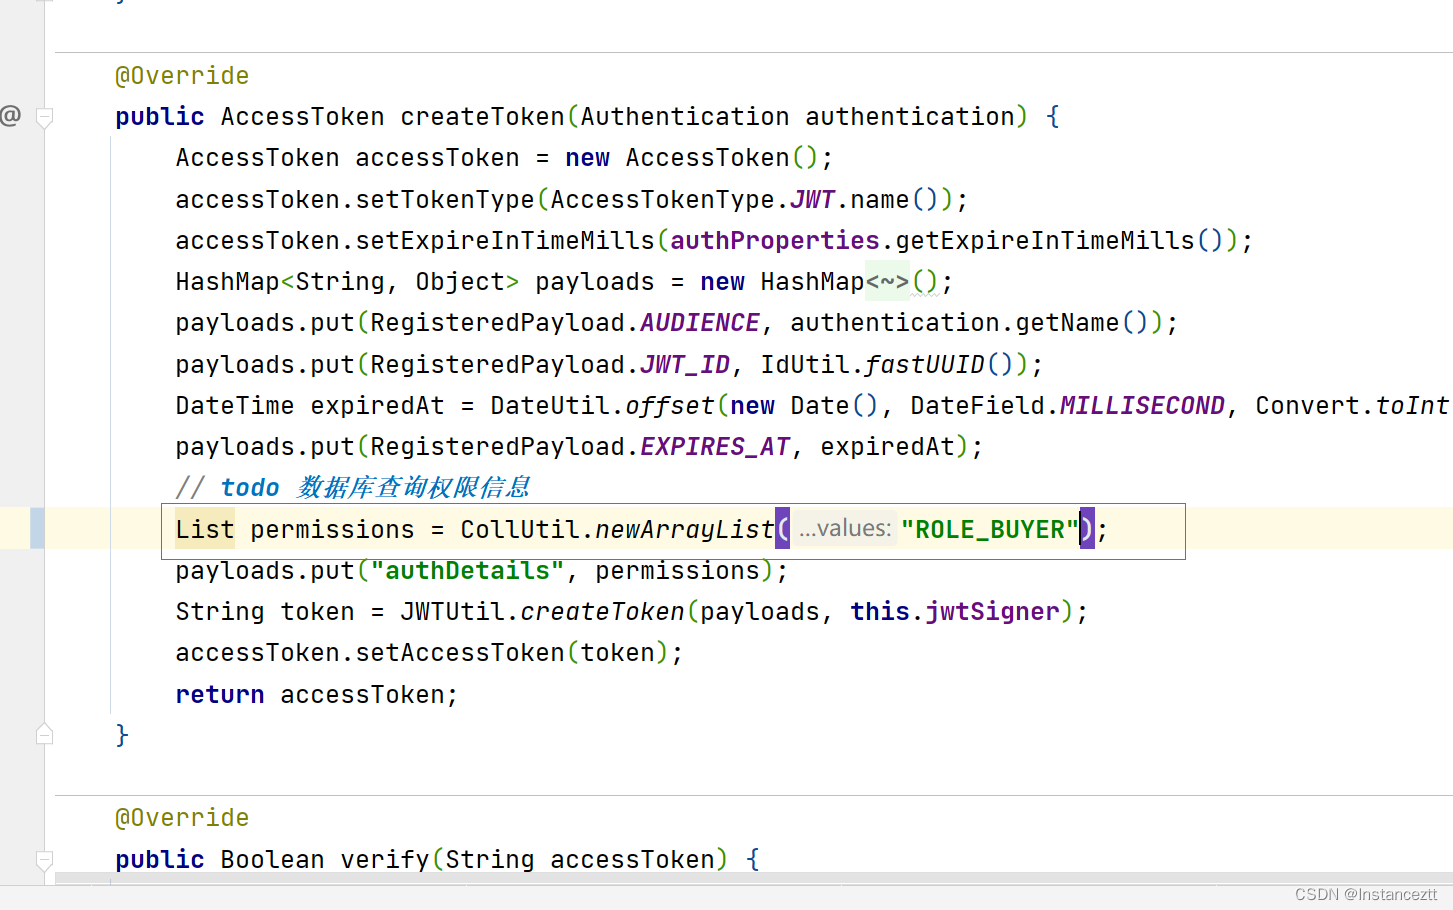Click the verify method name
The width and height of the screenshot is (1453, 910).
coord(385,860)
